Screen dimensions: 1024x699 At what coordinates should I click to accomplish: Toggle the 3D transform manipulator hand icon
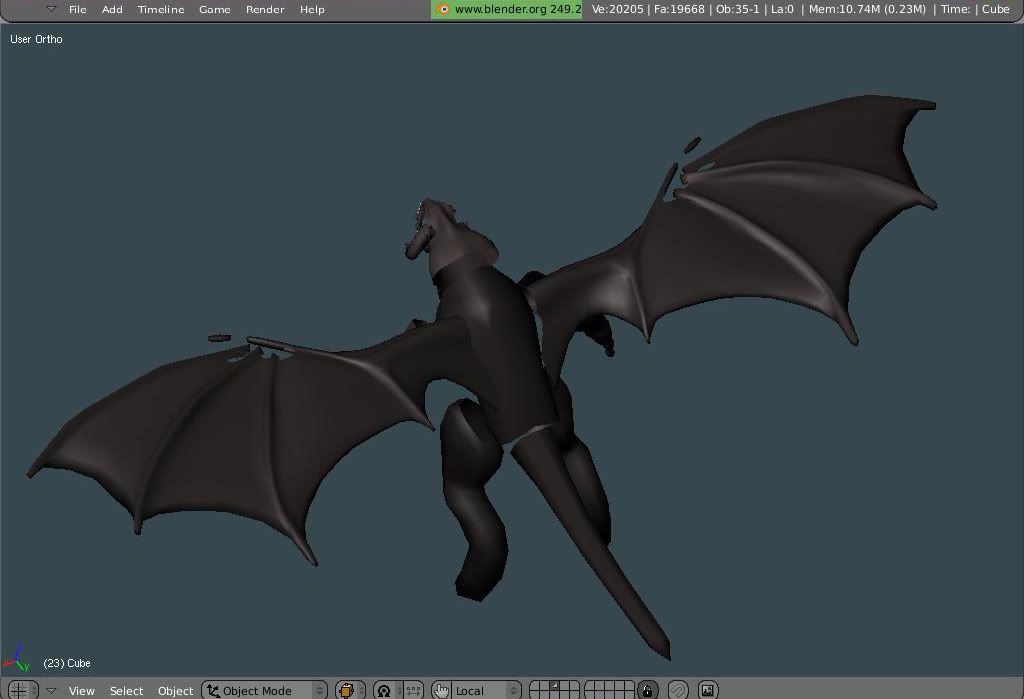click(441, 690)
